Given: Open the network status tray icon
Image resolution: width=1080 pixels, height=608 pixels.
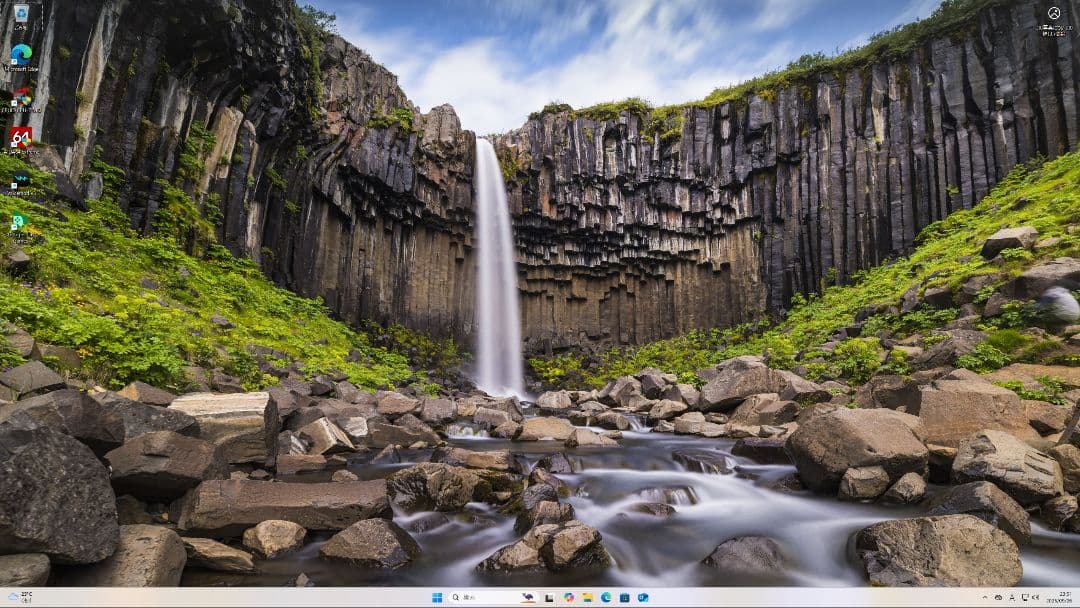Looking at the screenshot, I should (1023, 597).
